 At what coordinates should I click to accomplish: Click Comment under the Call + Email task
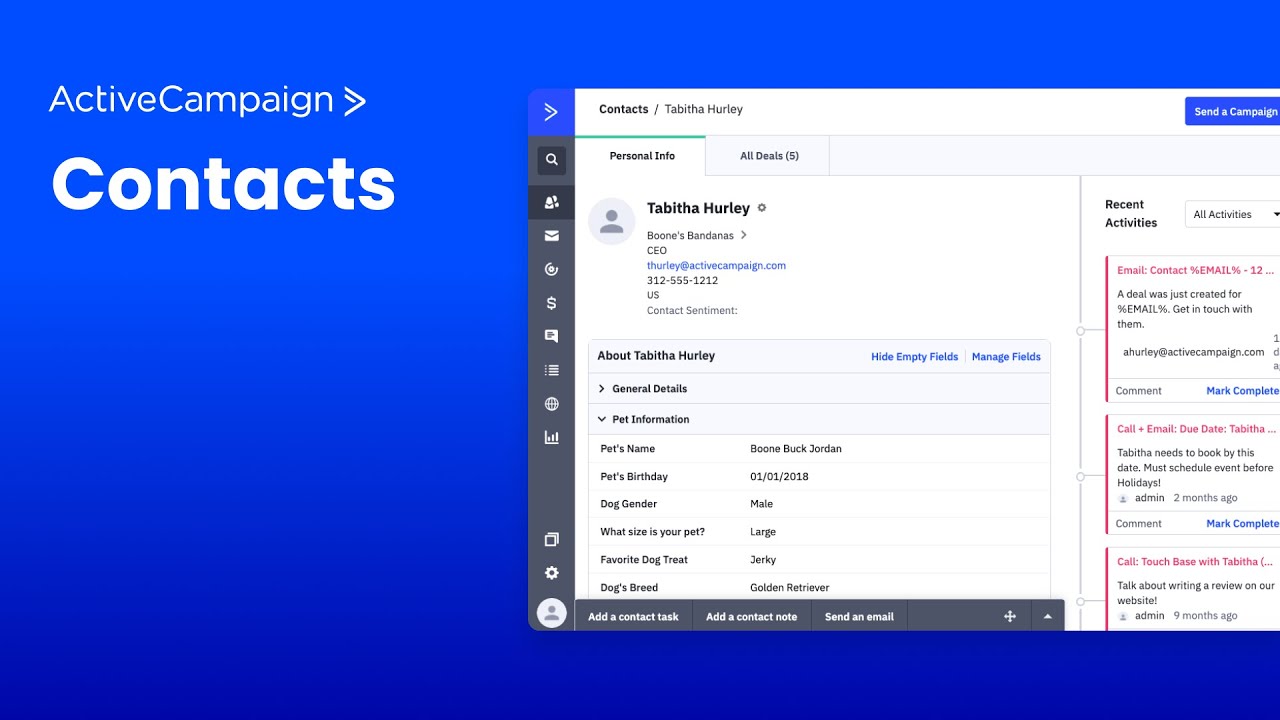[x=1138, y=524]
